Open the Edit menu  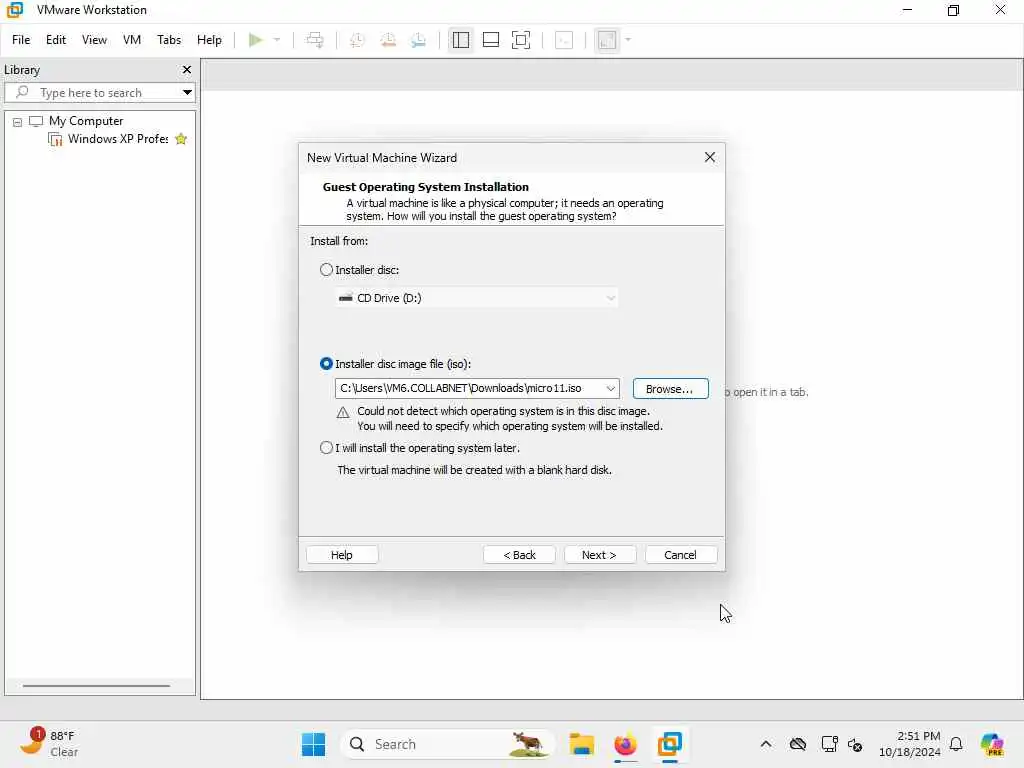point(56,40)
